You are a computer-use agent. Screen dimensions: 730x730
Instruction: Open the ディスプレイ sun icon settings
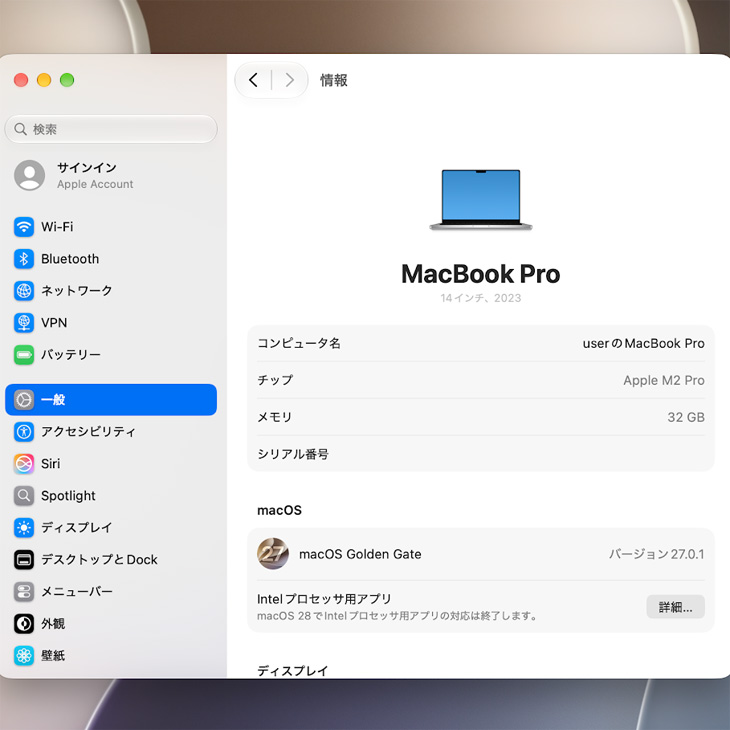[24, 528]
